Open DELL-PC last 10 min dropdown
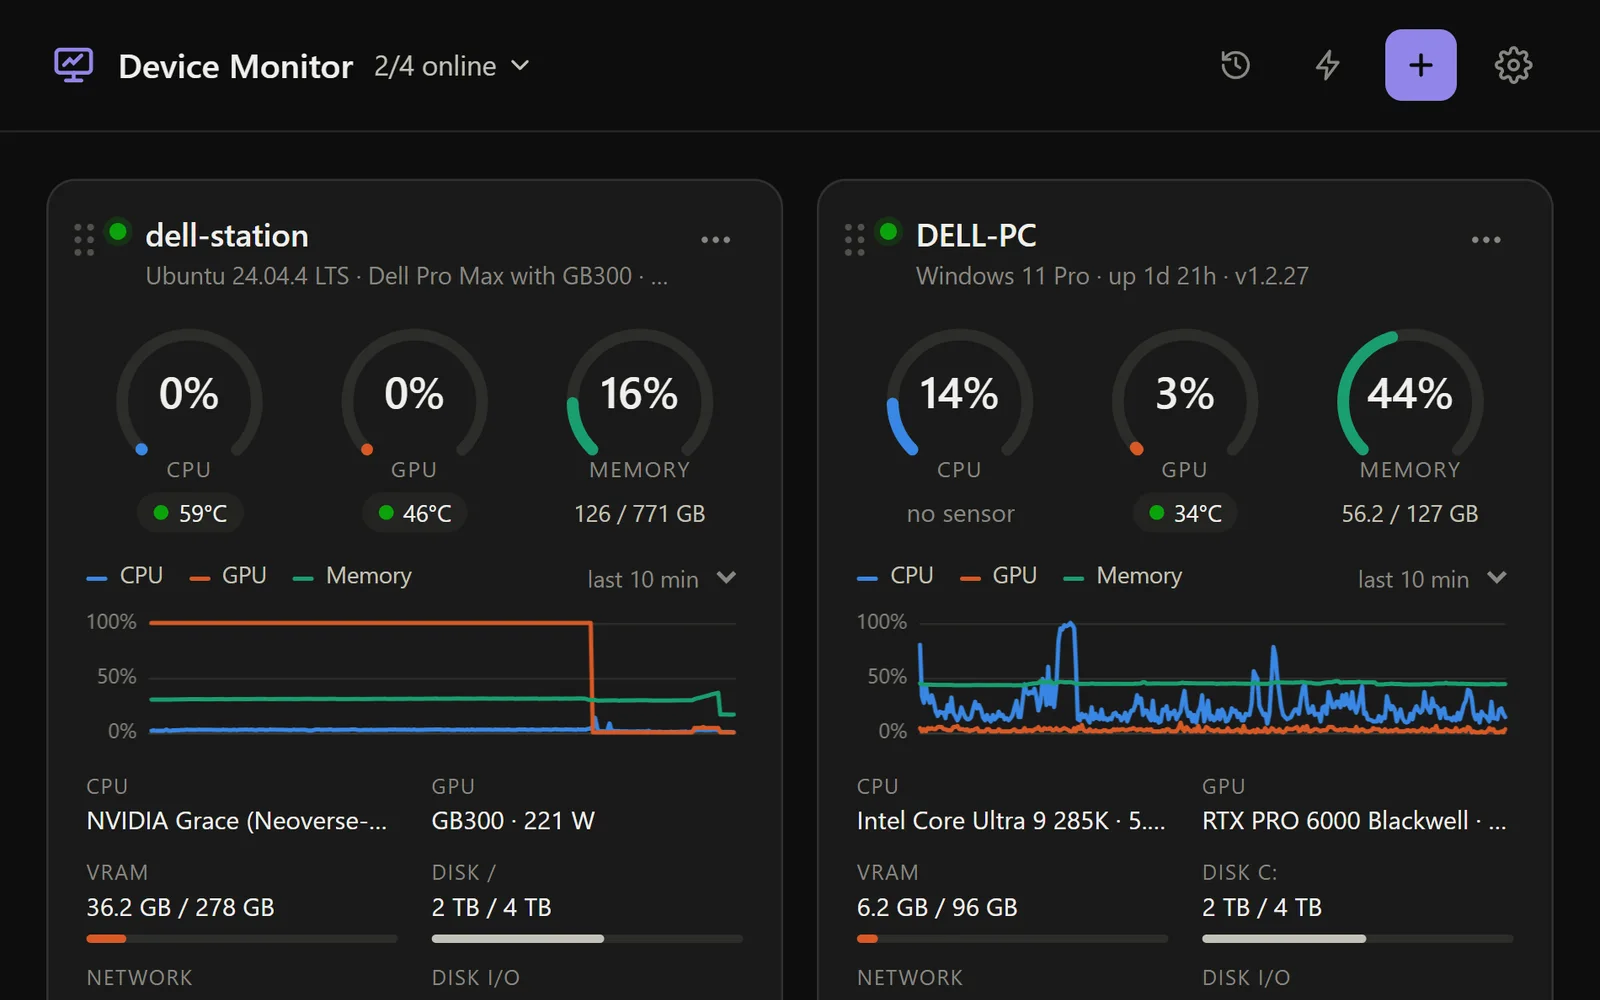 1432,579
